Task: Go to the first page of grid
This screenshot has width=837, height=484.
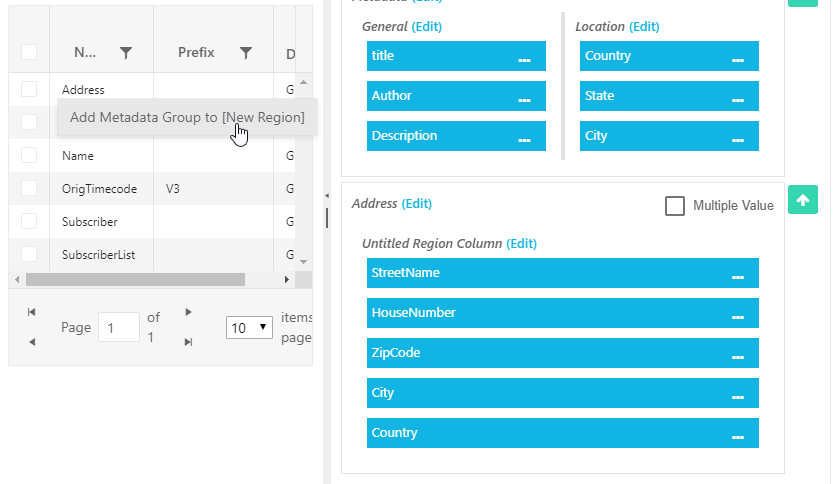Action: (32, 312)
